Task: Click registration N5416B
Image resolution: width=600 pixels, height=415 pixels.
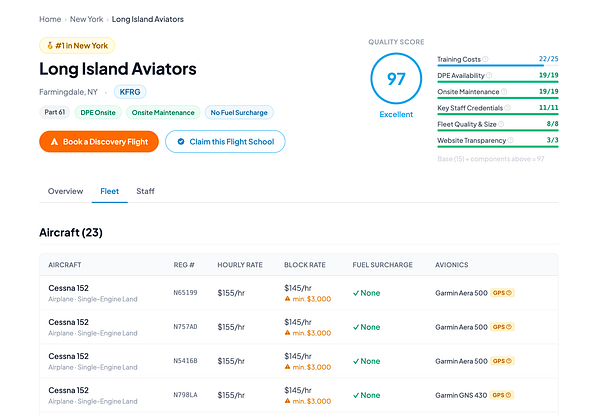Action: [x=185, y=361]
